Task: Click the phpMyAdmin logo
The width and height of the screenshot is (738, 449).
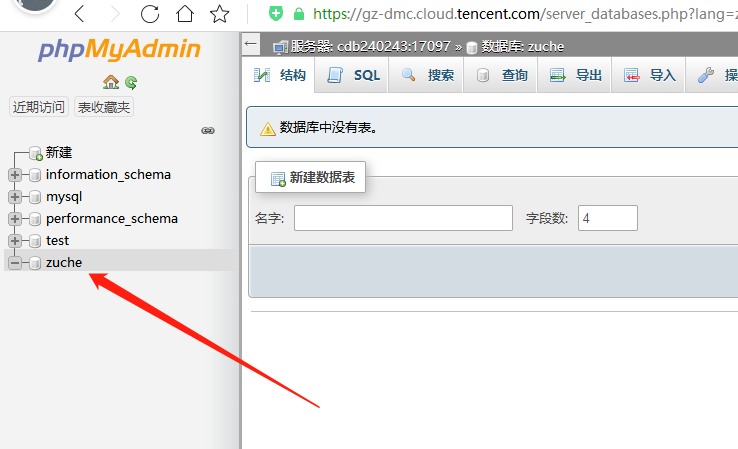Action: (120, 49)
